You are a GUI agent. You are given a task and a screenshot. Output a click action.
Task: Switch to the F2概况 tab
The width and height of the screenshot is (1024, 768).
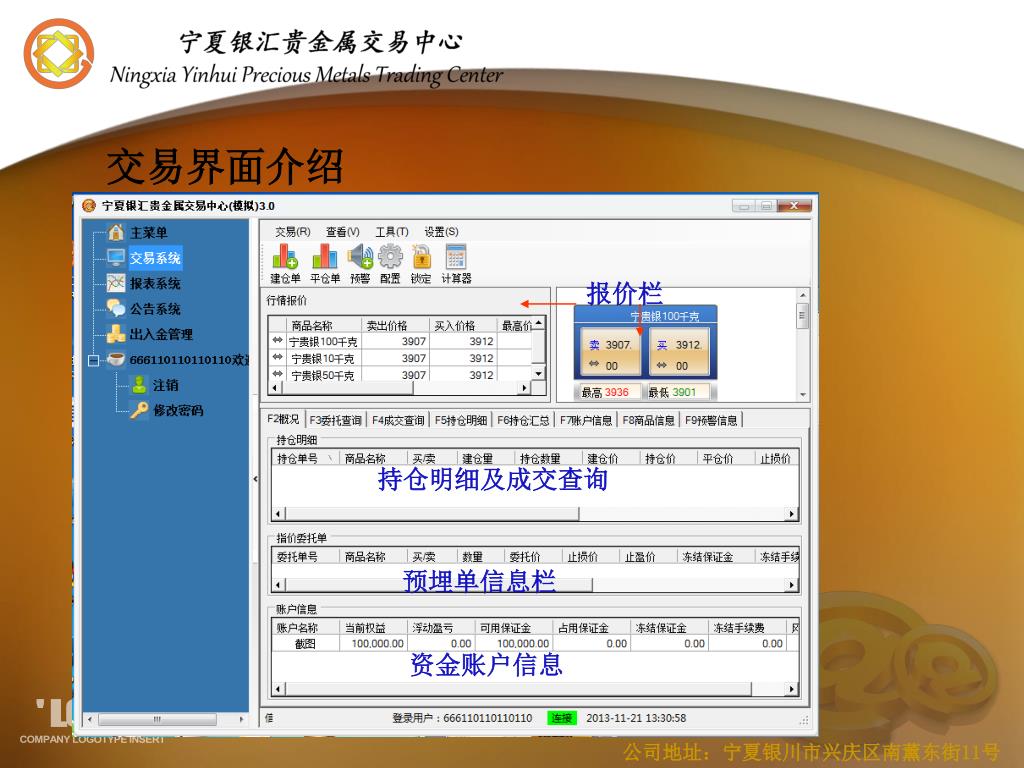click(x=283, y=419)
